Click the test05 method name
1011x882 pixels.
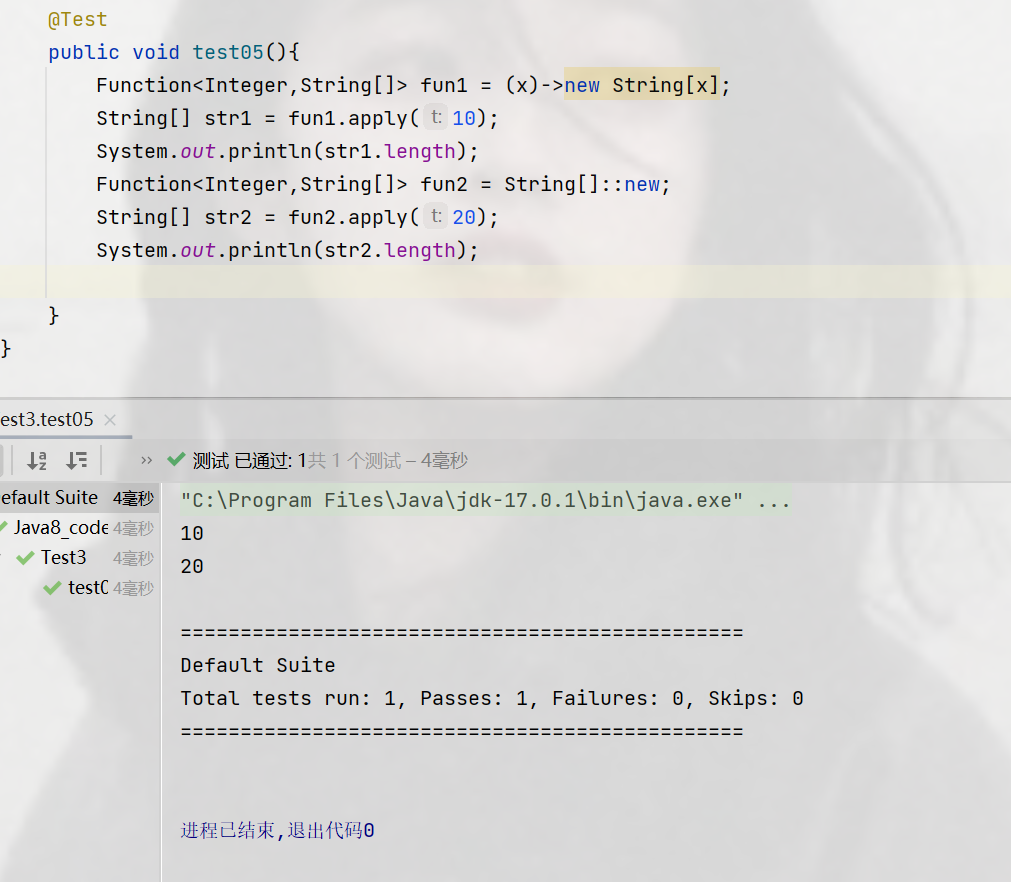[228, 52]
